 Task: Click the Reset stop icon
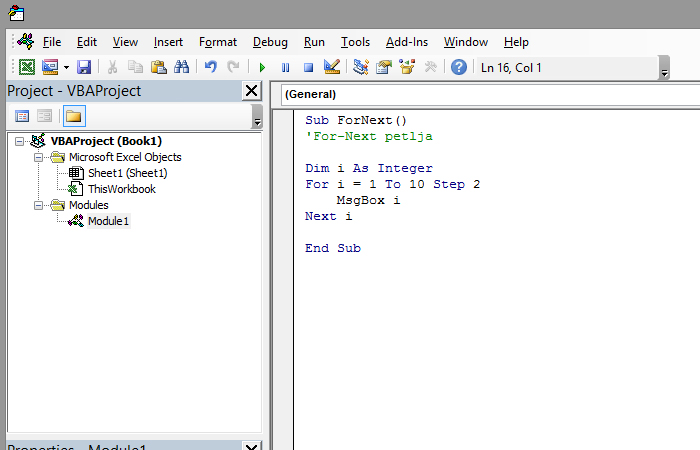[x=308, y=67]
